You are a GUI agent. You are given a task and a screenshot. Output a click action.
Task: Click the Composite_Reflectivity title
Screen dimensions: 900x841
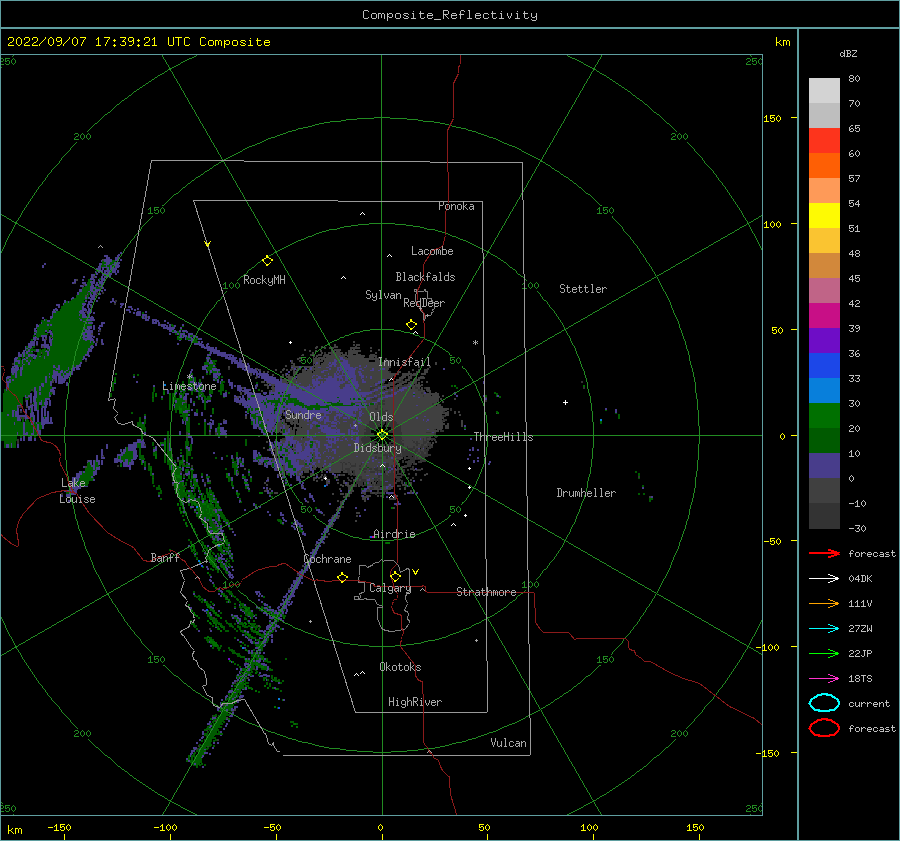450,15
